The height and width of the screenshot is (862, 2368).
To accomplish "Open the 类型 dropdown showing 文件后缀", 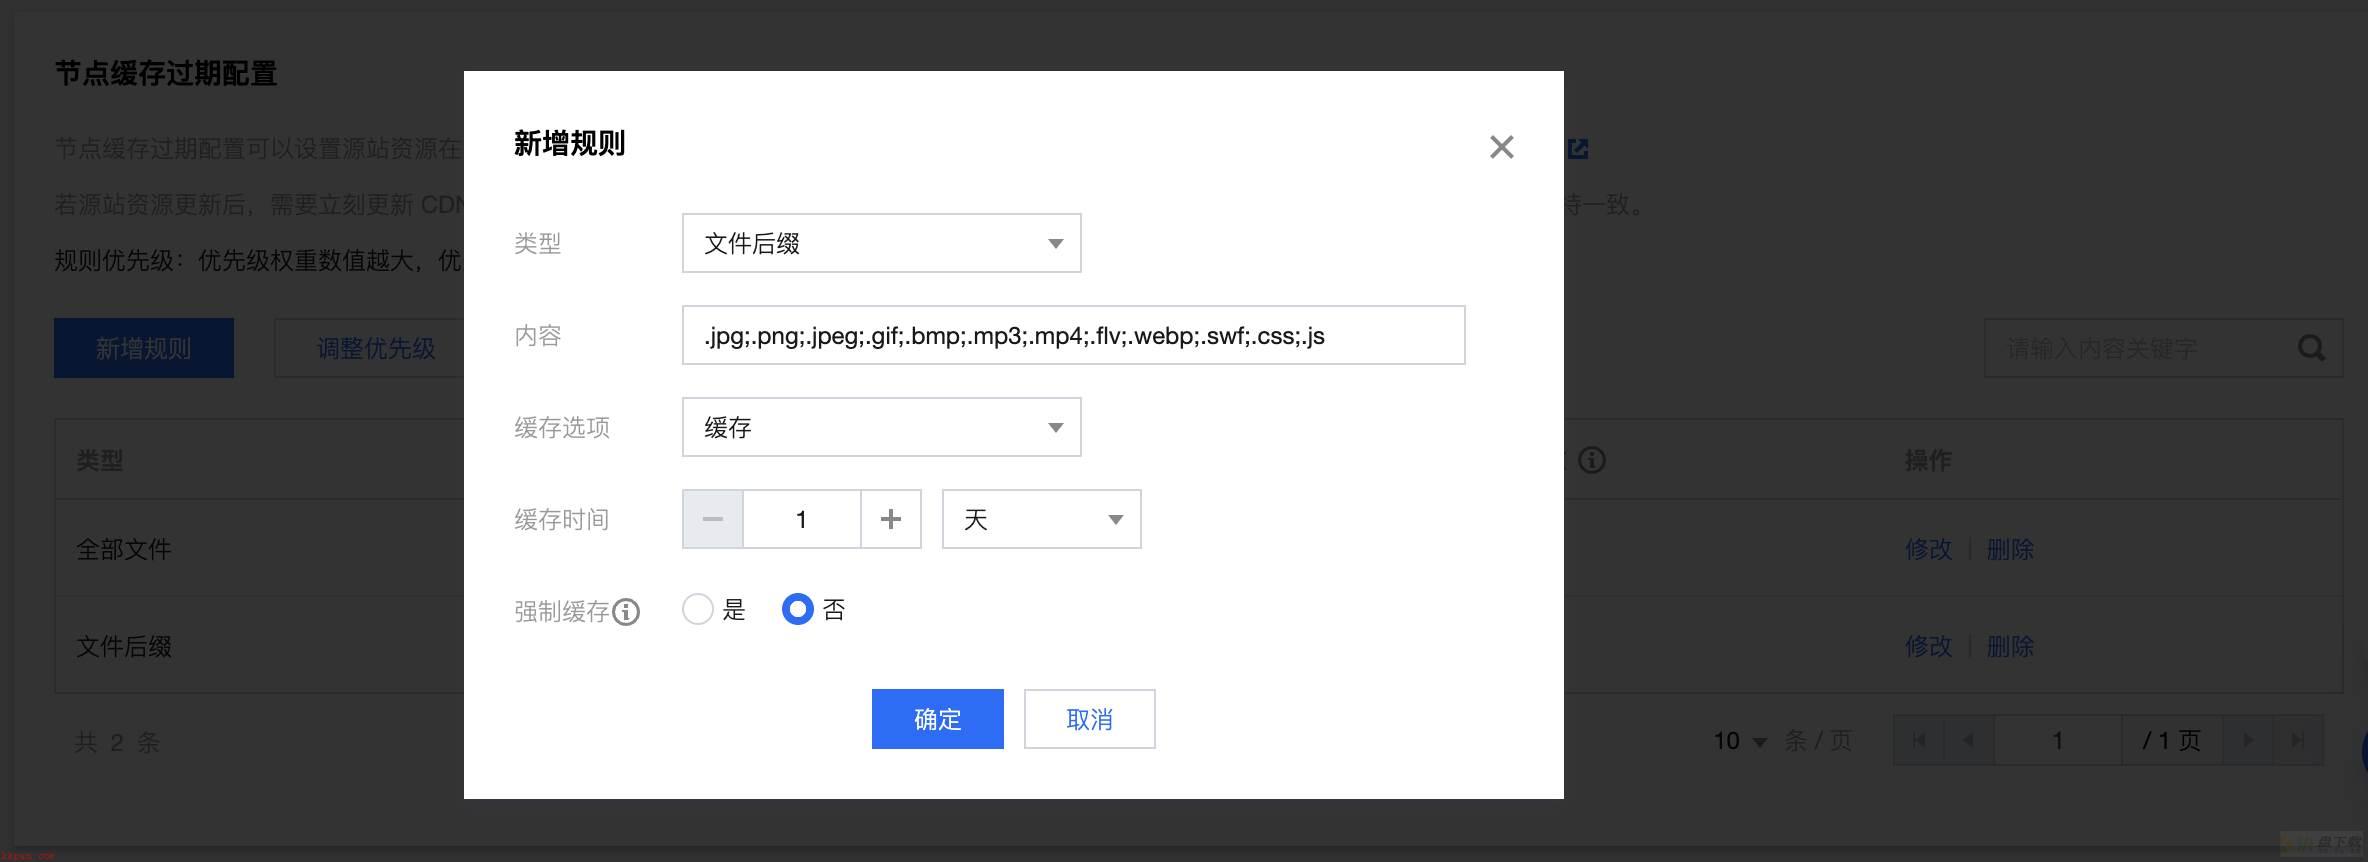I will point(881,243).
